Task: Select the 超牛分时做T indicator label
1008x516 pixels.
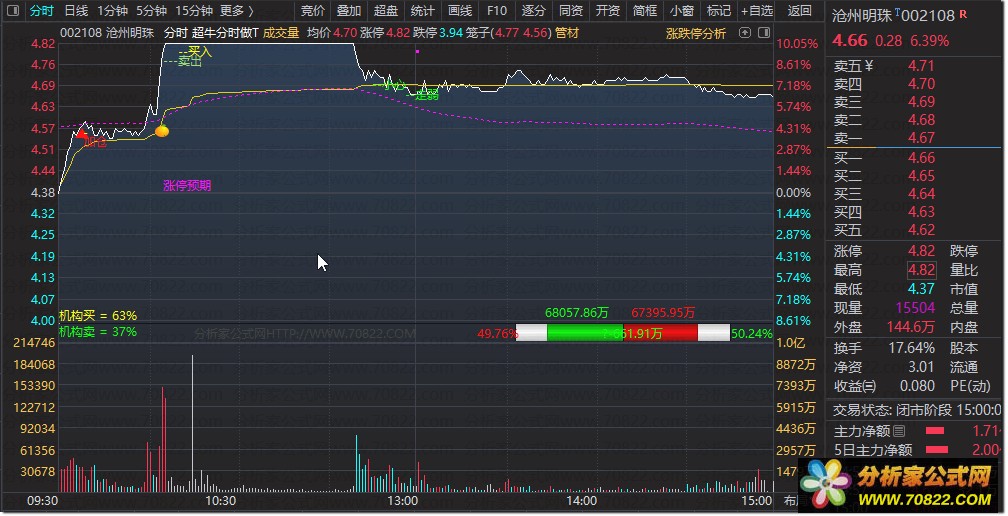Action: coord(225,33)
